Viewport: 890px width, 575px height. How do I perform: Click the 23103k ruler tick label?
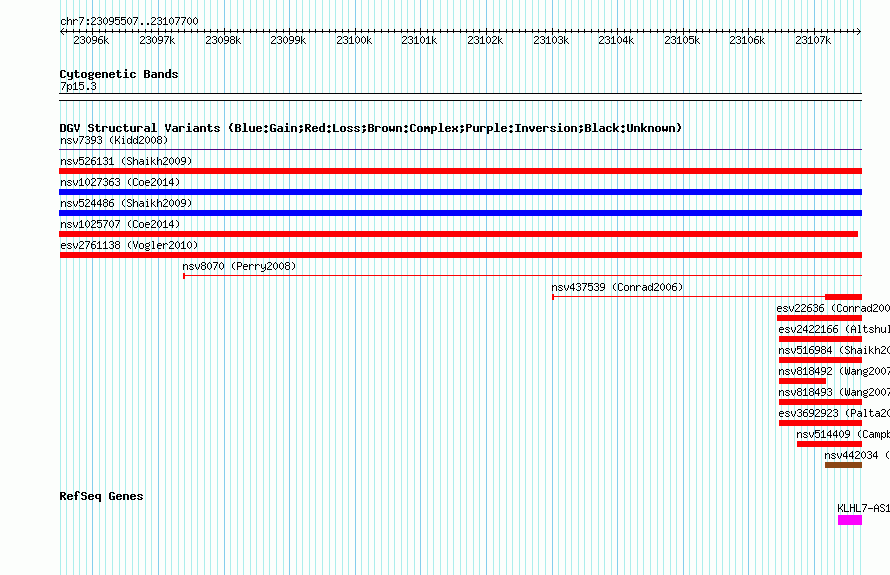(551, 40)
